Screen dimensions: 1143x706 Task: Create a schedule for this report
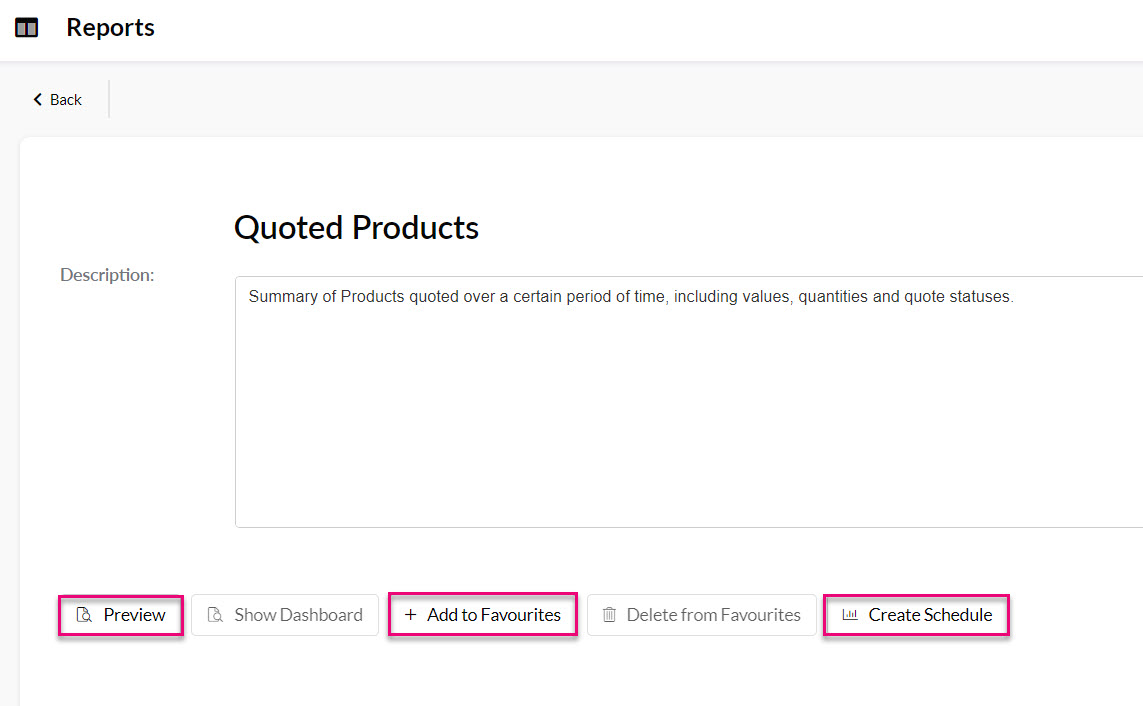[917, 615]
